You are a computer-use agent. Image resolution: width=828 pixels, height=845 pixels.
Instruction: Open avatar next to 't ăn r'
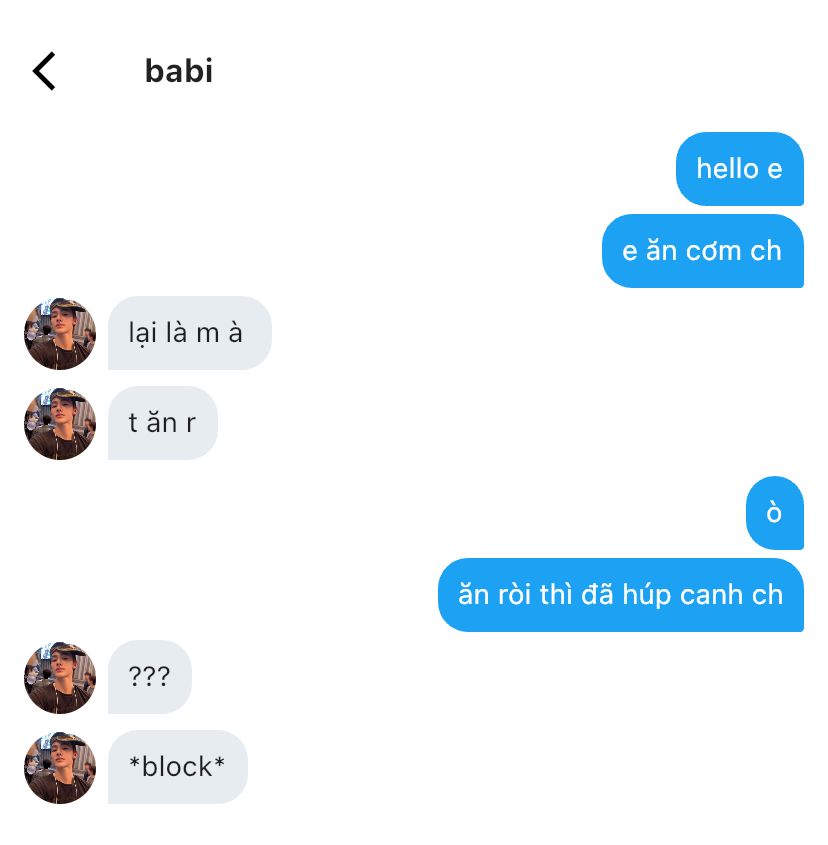pos(60,424)
